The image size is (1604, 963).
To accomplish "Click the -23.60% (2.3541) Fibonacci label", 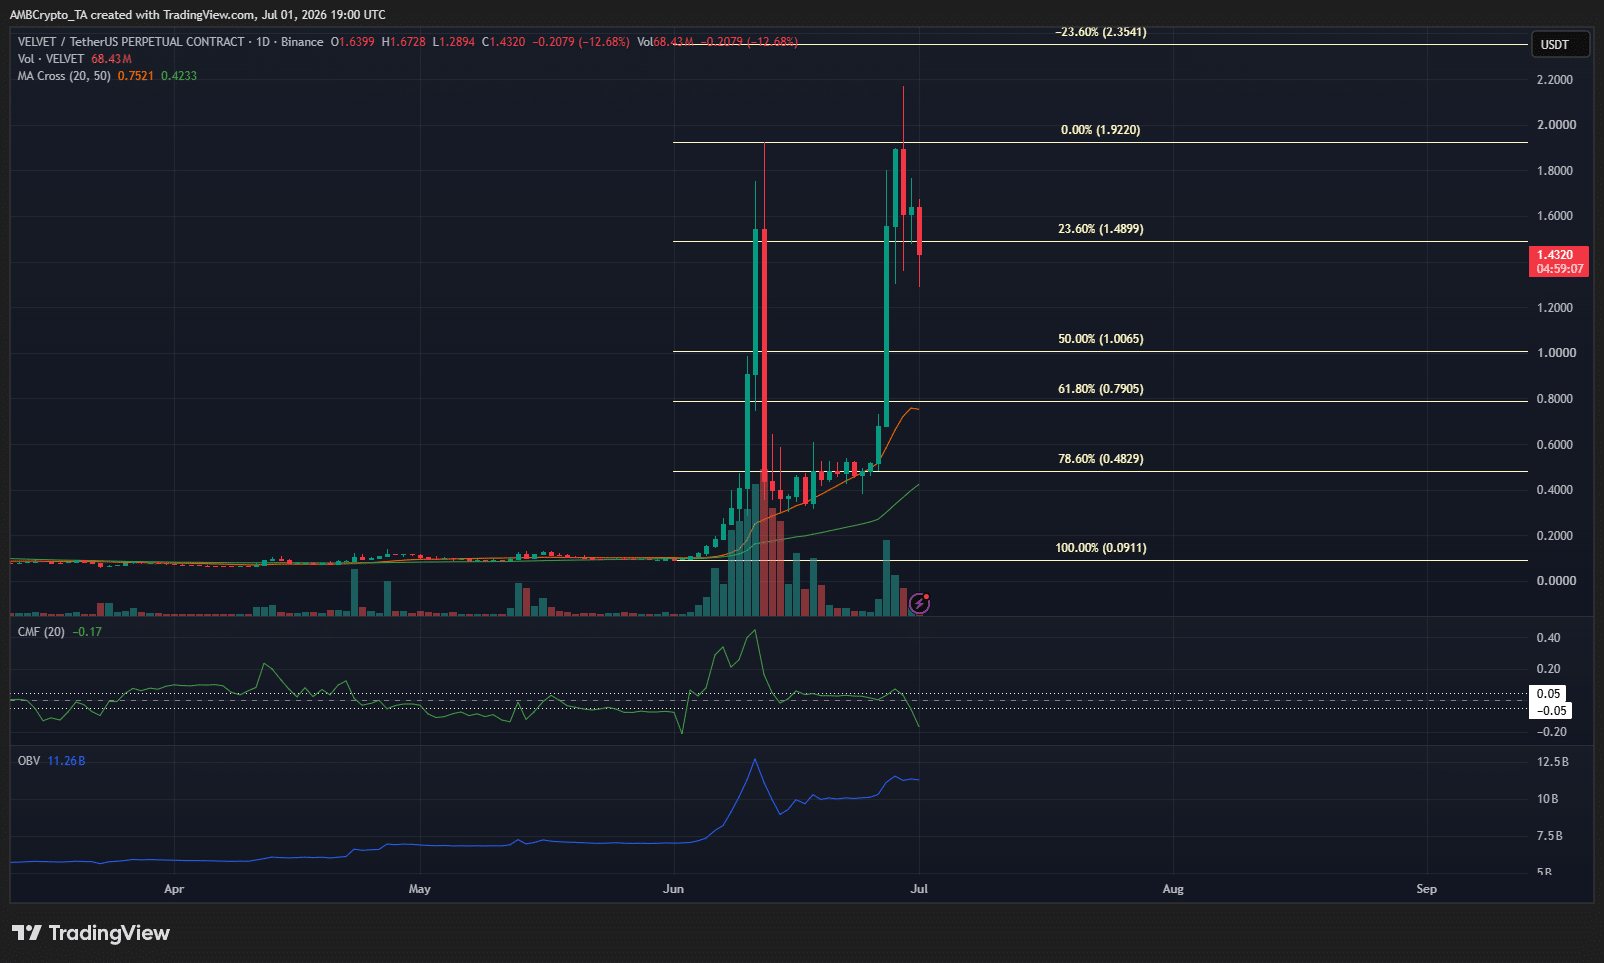I will click(1101, 32).
